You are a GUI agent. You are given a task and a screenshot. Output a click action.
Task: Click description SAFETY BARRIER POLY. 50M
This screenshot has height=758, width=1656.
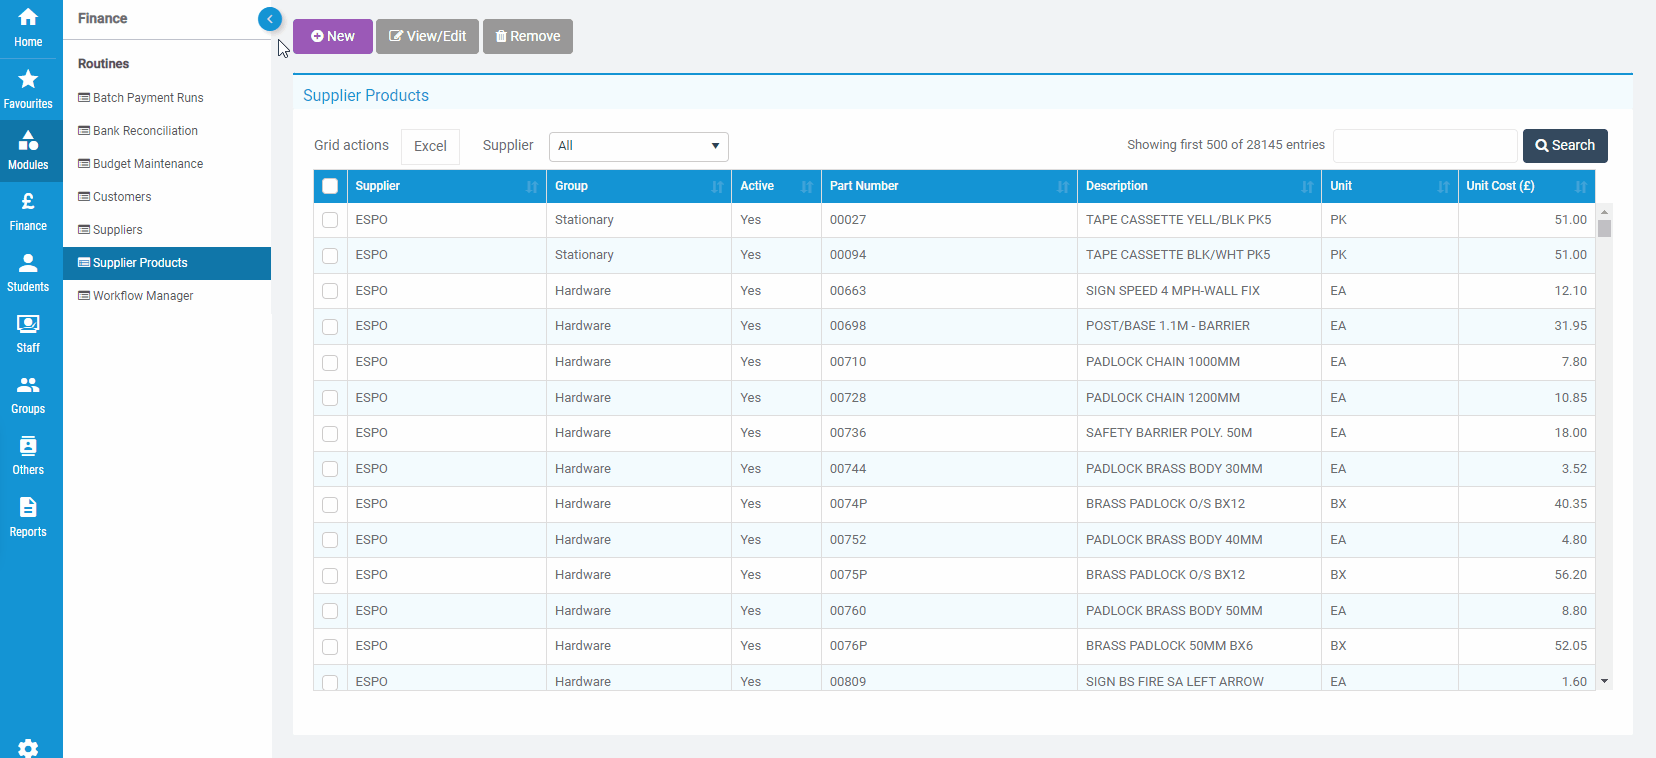click(1169, 433)
